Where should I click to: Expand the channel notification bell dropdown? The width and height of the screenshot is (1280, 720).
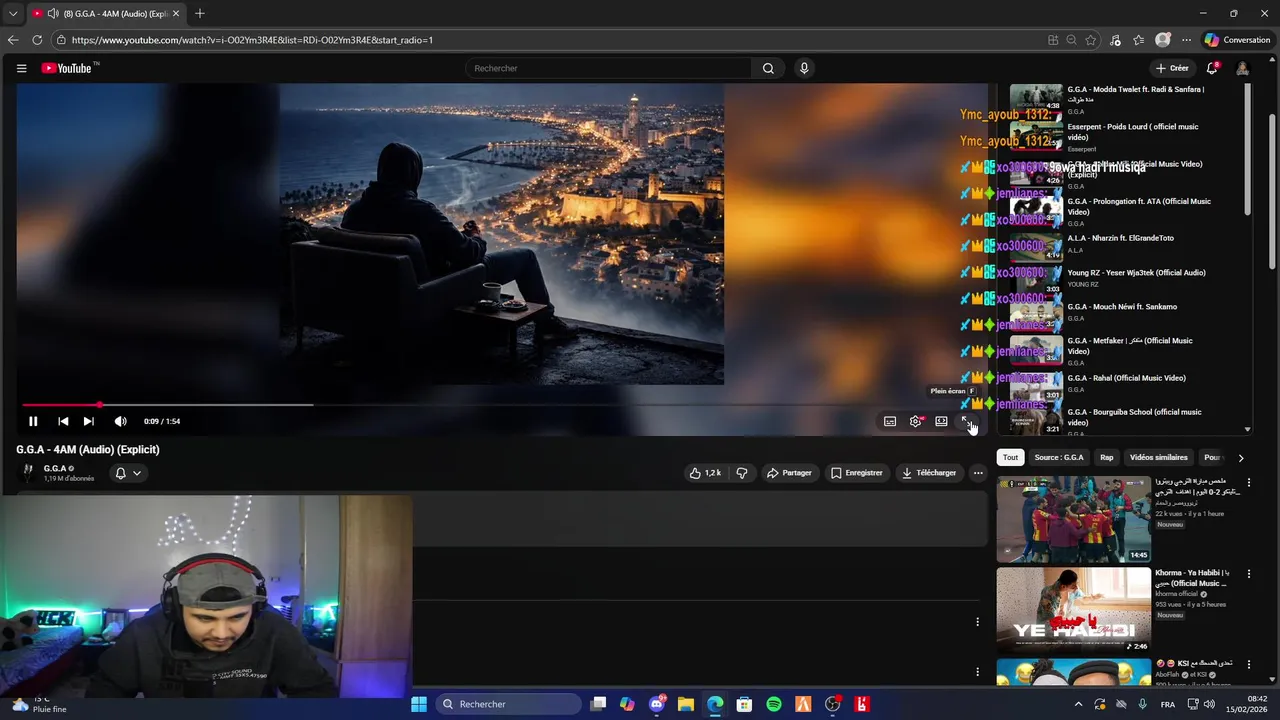click(128, 473)
